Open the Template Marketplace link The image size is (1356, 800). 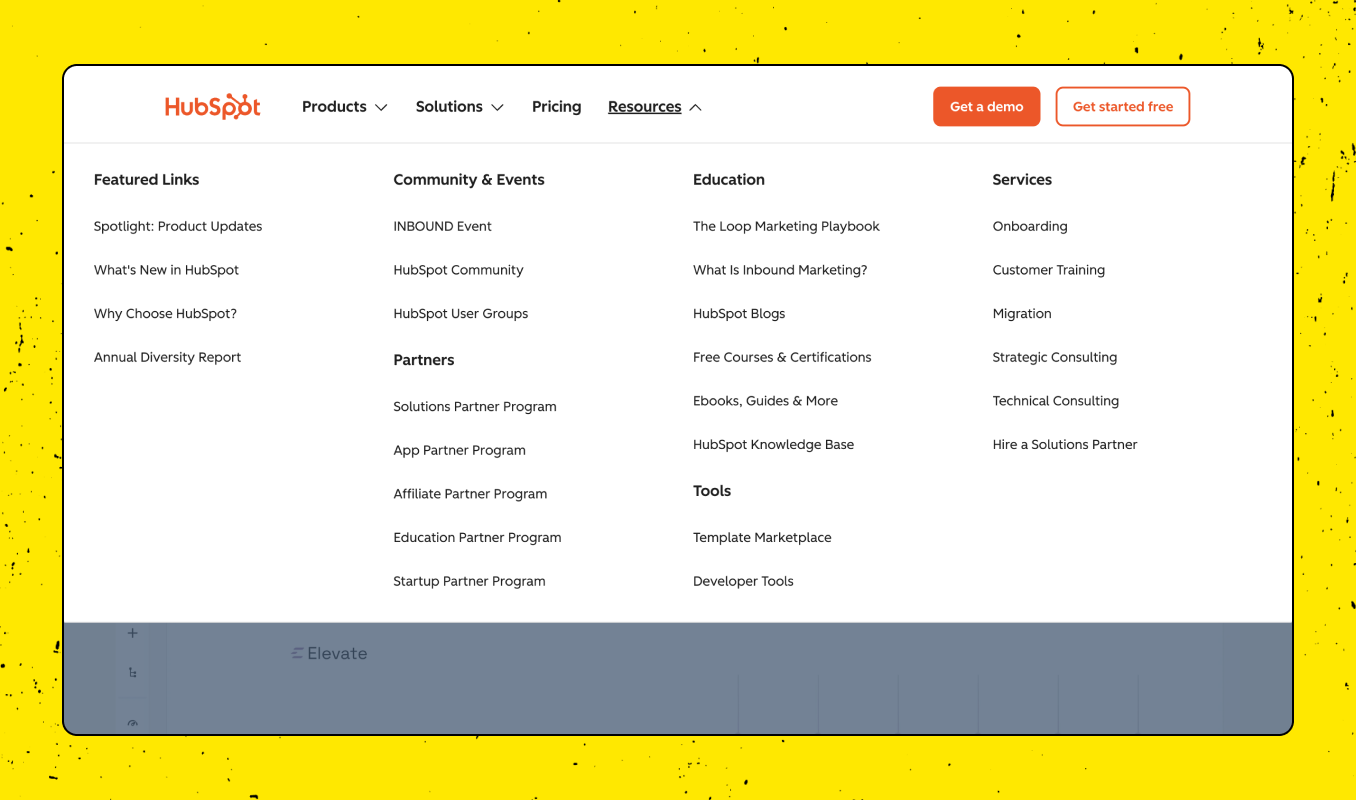coord(762,537)
